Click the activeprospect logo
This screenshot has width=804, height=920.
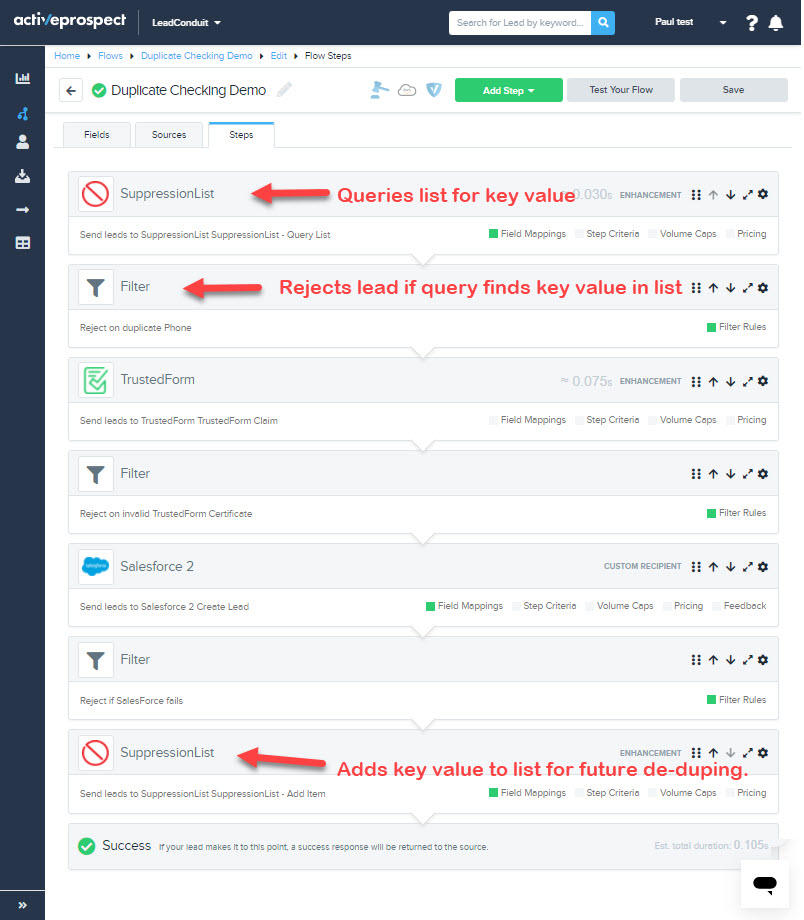(x=69, y=21)
